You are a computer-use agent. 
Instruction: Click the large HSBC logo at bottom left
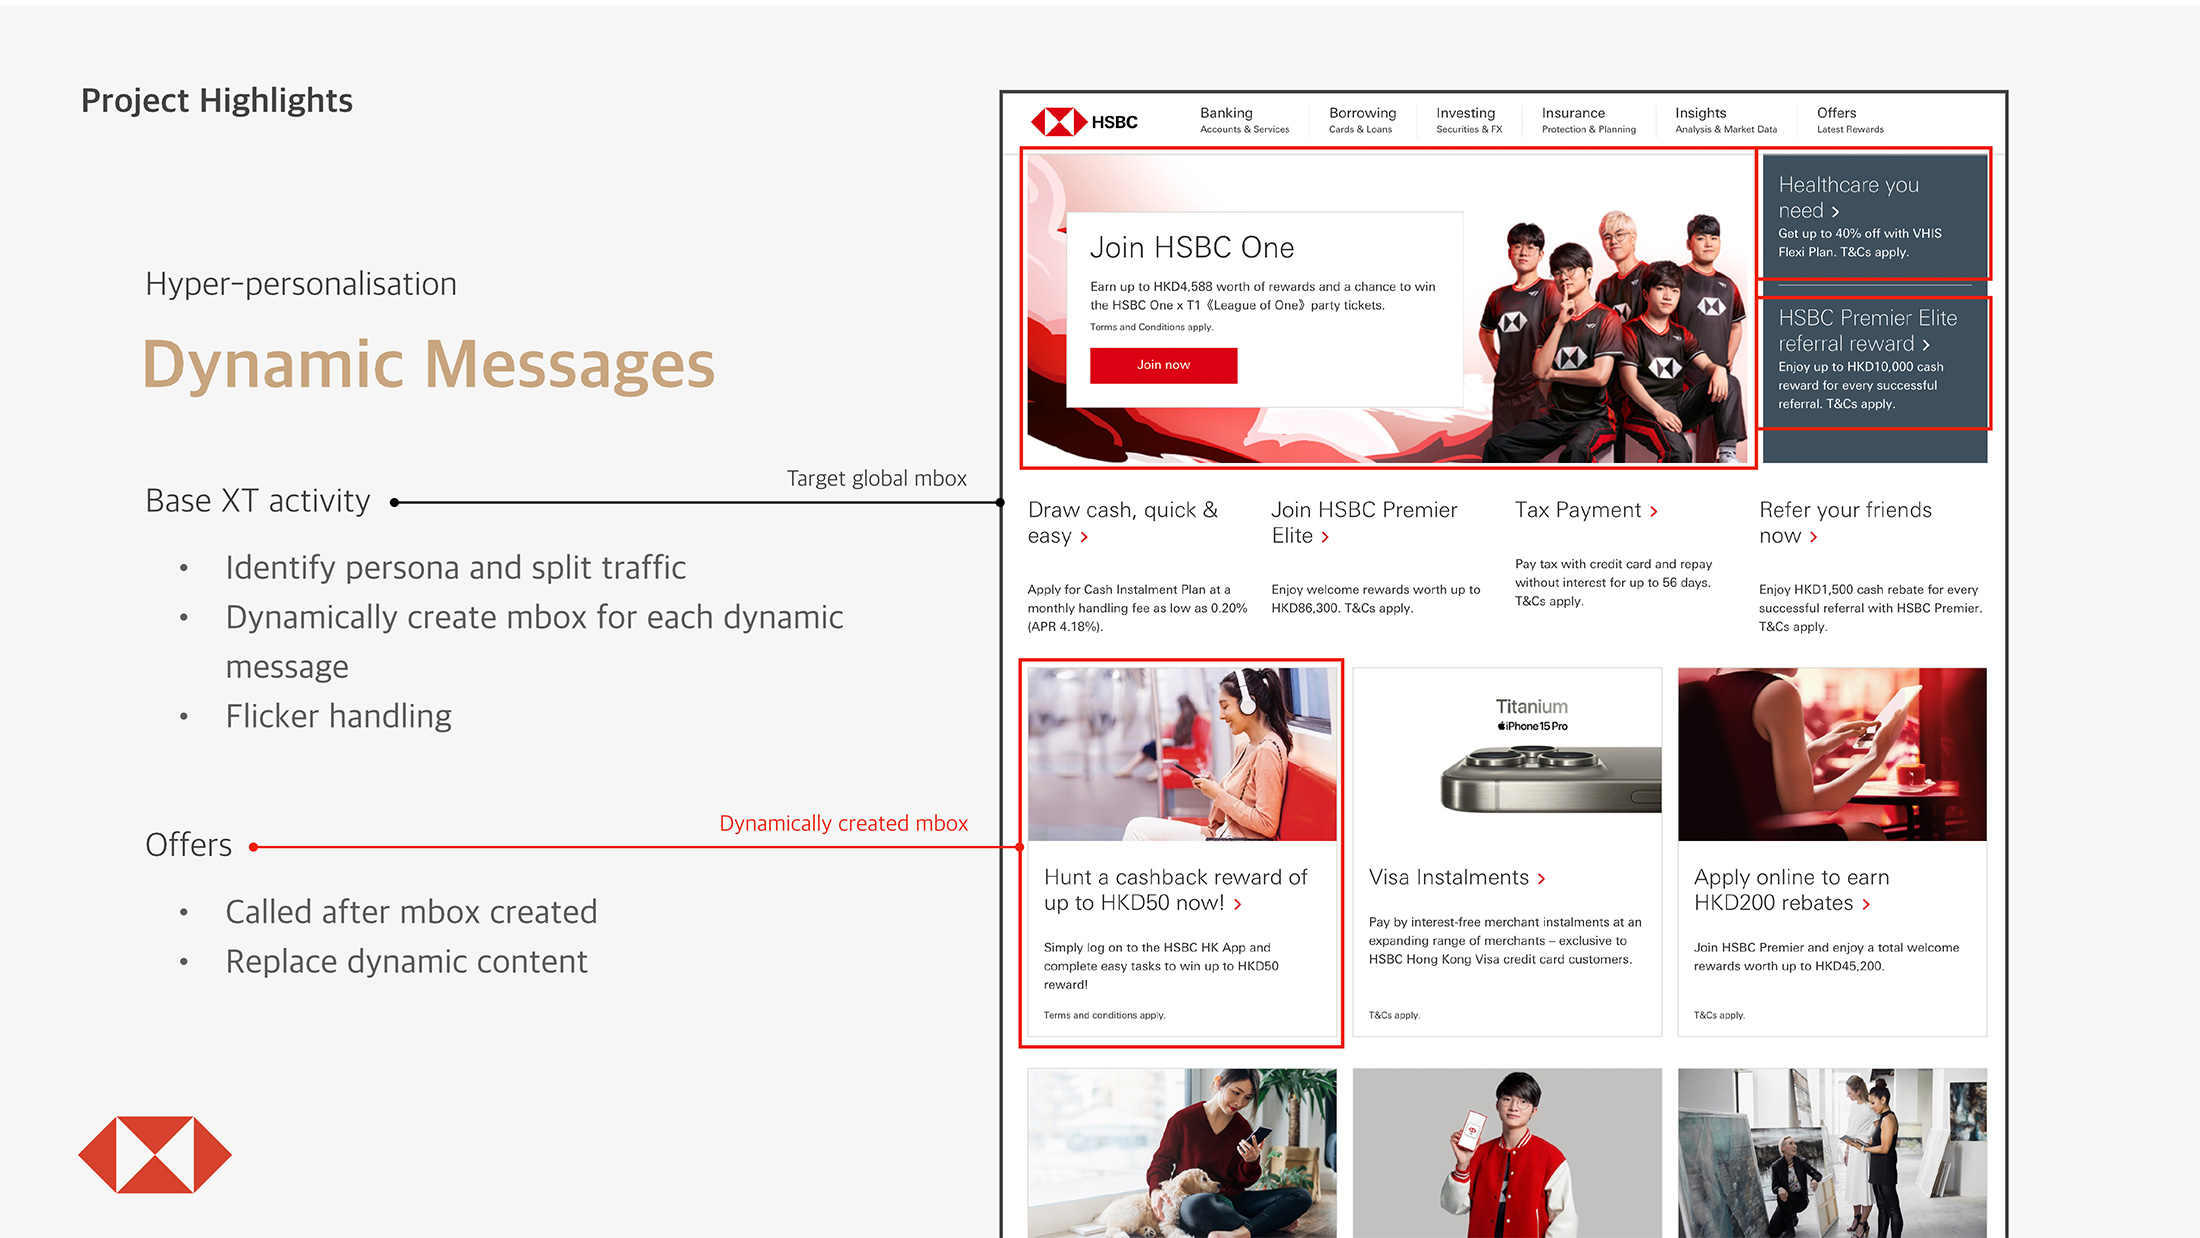pos(155,1154)
